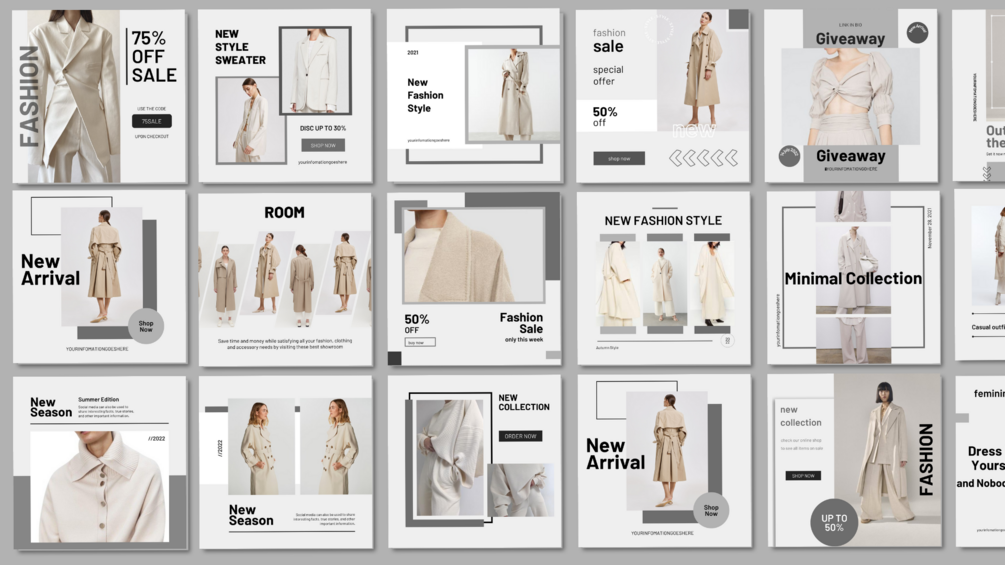This screenshot has width=1005, height=565.
Task: Click the '75% OFF SALE' headline
Action: [x=154, y=57]
